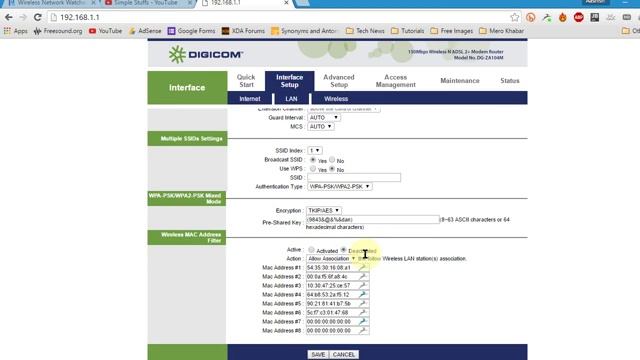Set Use WPS to Yes

(313, 169)
